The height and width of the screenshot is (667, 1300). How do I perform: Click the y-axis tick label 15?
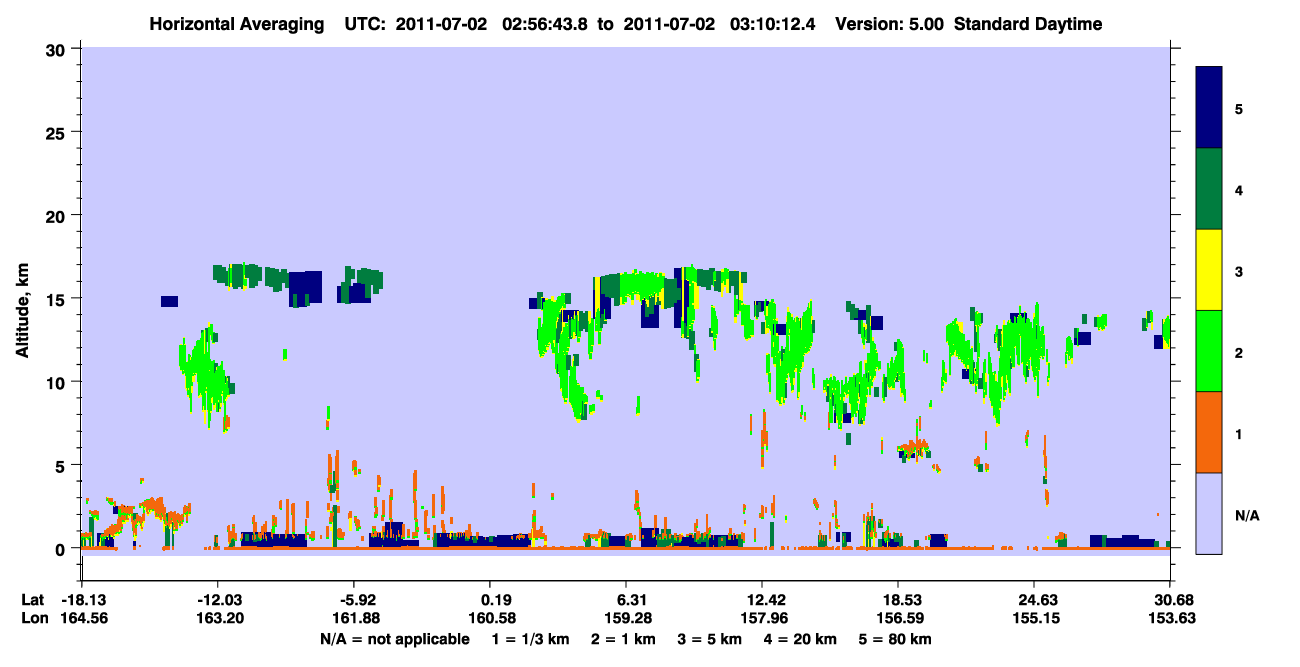coord(58,299)
